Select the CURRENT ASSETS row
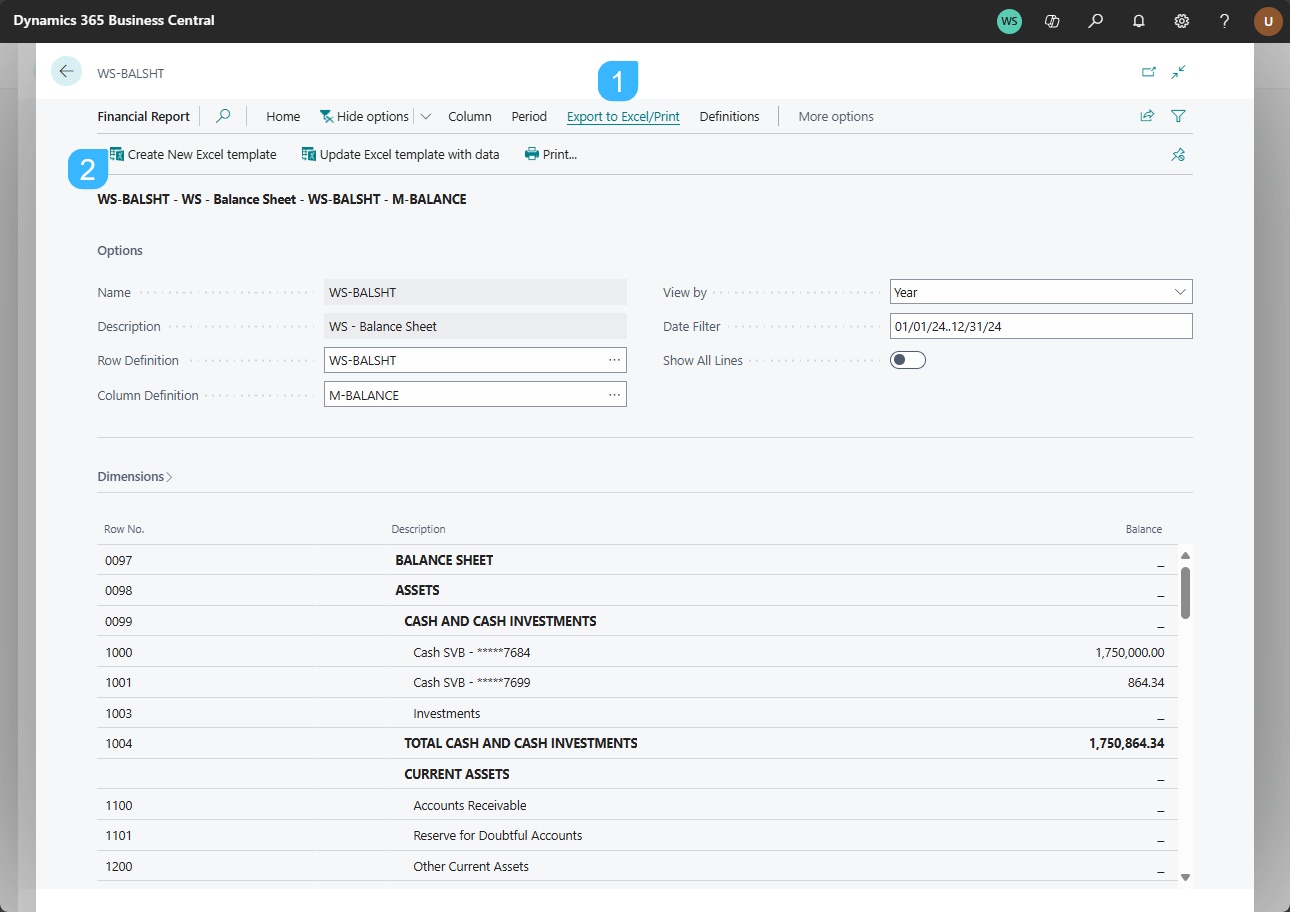1290x912 pixels. point(637,774)
